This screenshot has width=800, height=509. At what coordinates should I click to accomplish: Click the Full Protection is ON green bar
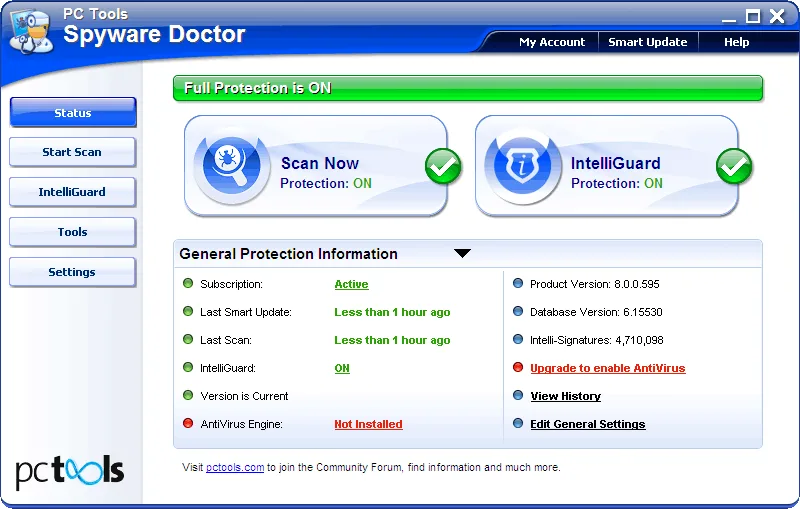(x=468, y=88)
